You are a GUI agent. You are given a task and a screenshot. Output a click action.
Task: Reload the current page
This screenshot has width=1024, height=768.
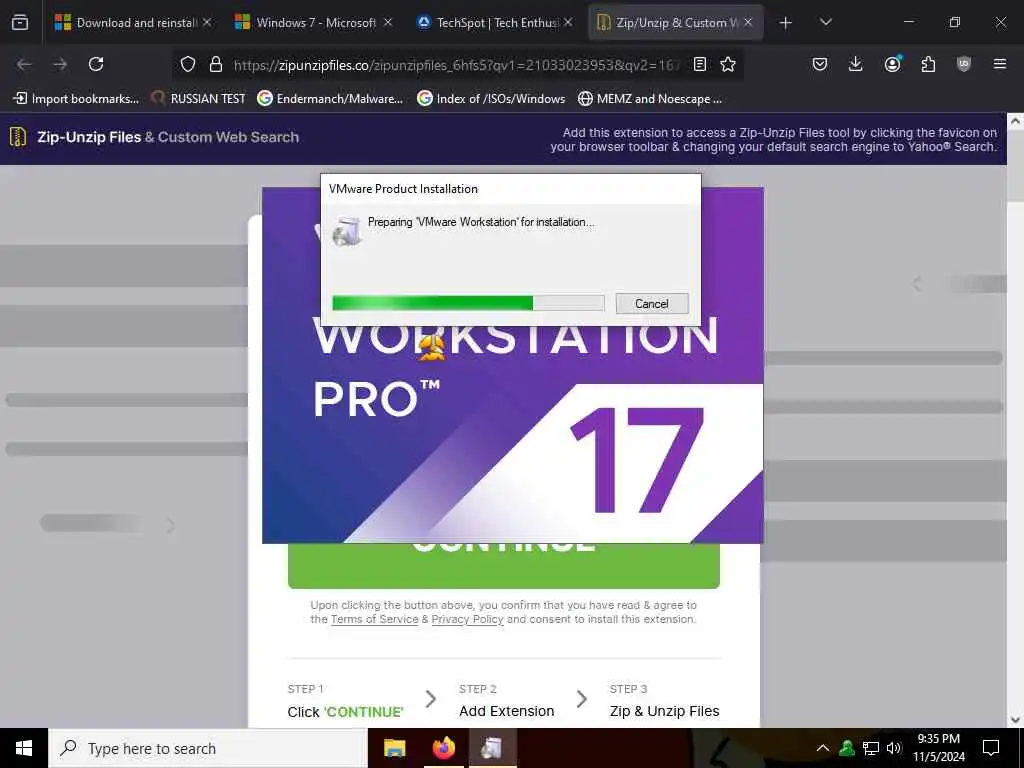click(96, 64)
